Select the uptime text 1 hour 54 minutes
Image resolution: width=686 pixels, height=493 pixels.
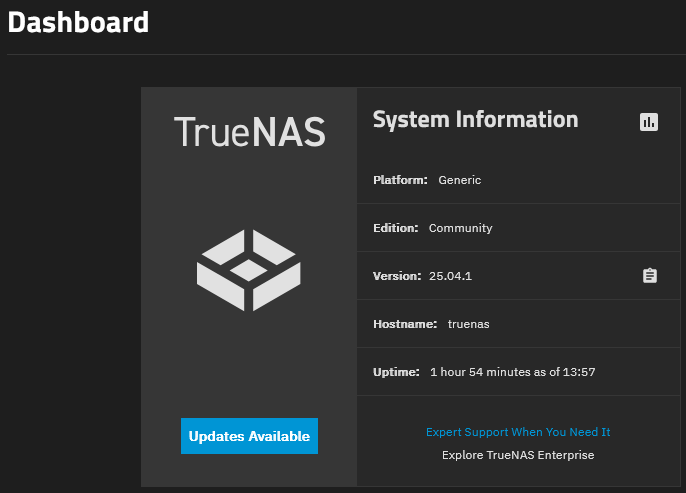coord(480,372)
